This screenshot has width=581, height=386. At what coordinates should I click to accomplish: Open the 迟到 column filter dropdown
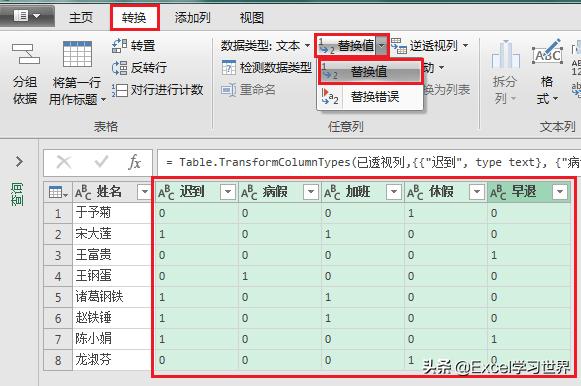228,192
